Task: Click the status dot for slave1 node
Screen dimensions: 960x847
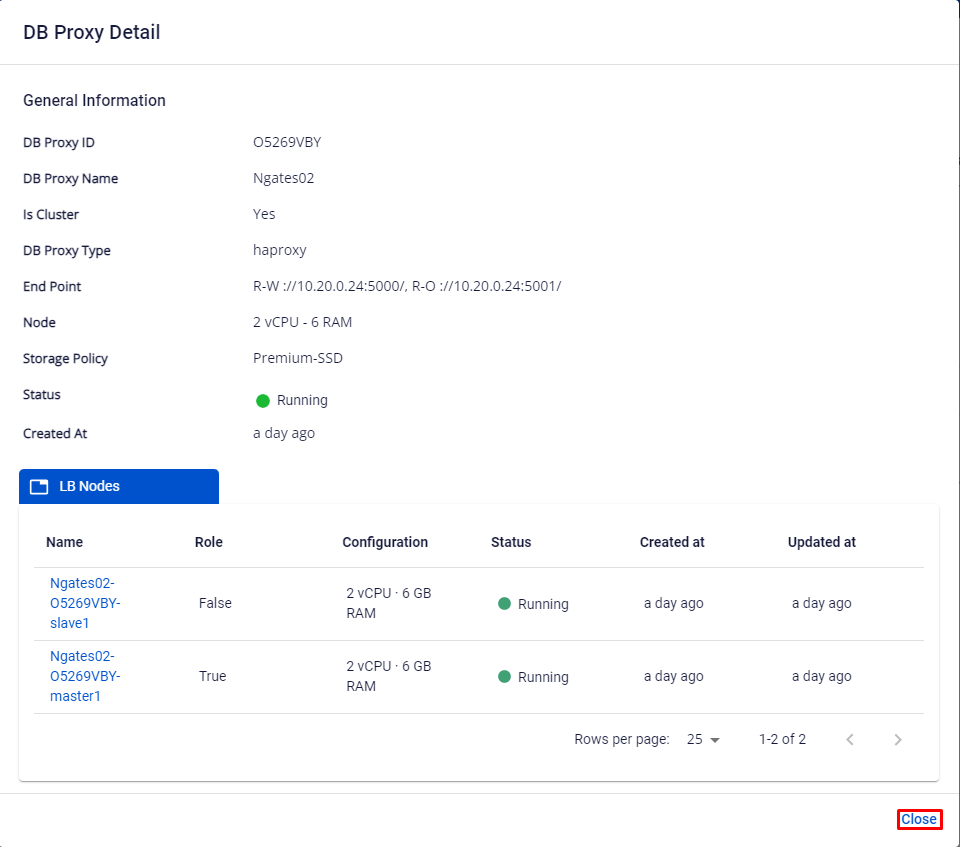Action: click(x=505, y=604)
